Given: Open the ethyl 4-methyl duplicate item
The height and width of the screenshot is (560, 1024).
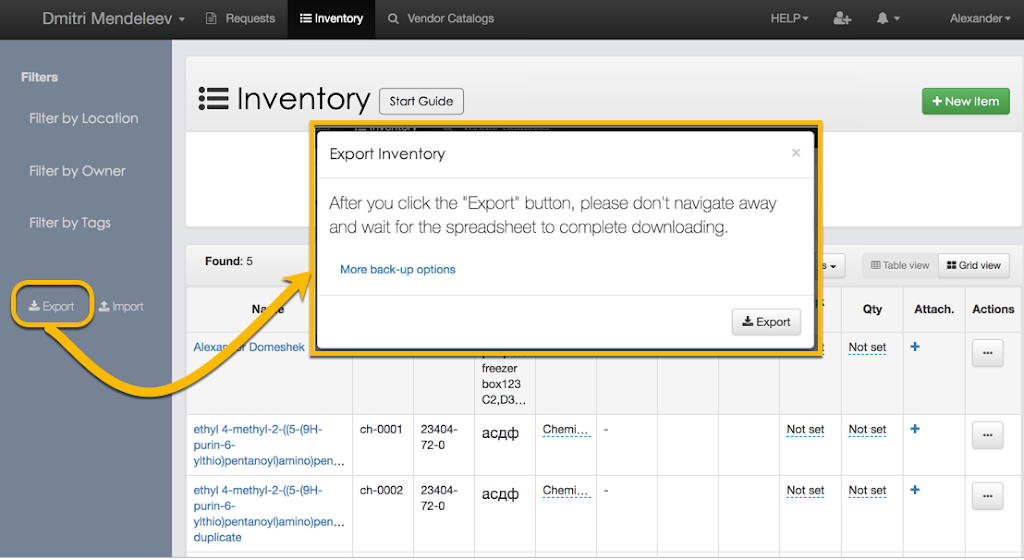Looking at the screenshot, I should click(268, 514).
